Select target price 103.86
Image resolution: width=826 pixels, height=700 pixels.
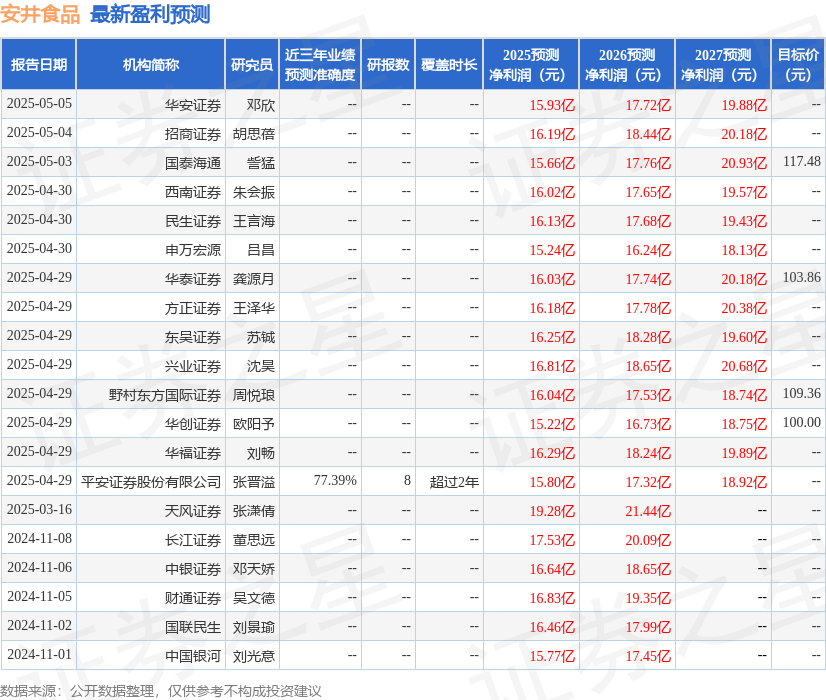(802, 277)
